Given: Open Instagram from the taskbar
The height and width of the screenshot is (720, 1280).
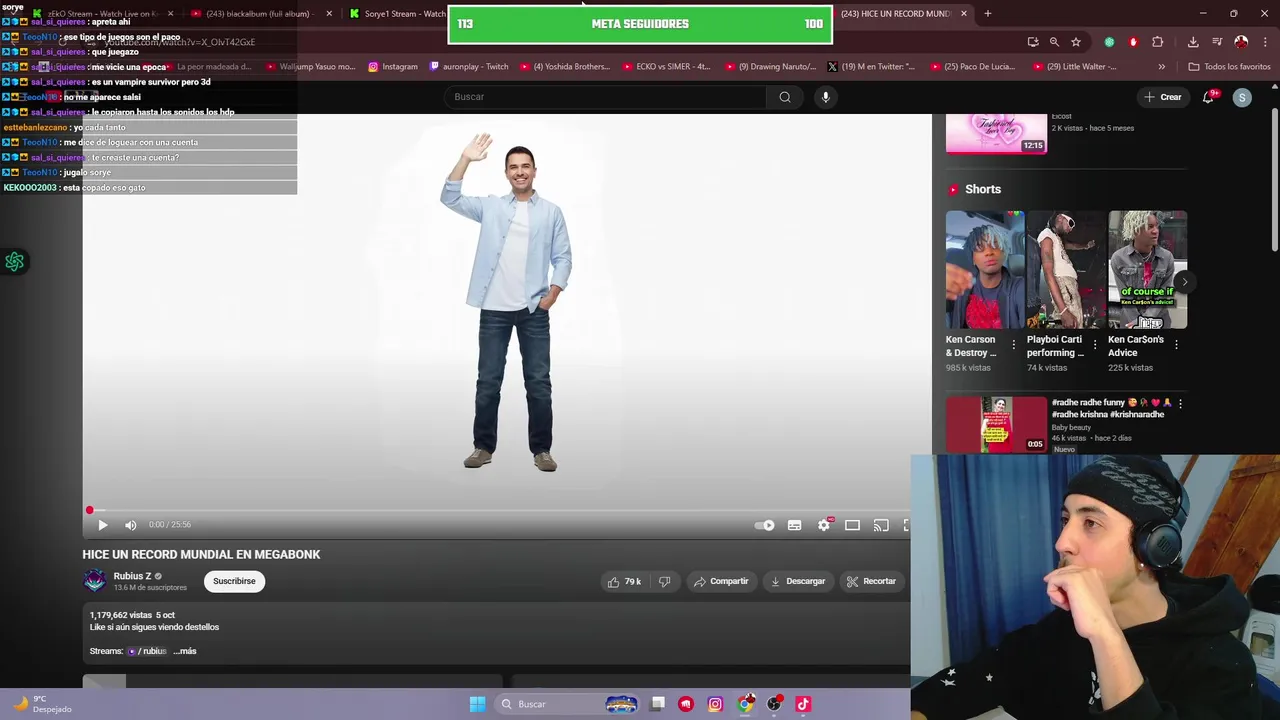Looking at the screenshot, I should pyautogui.click(x=715, y=704).
